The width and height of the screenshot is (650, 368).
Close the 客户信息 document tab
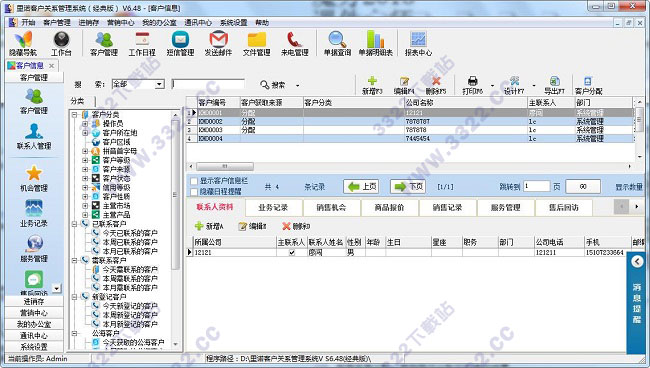[x=51, y=65]
